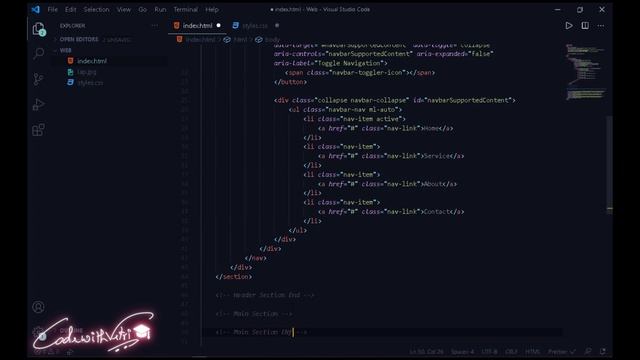Click html in the breadcrumb path
Image resolution: width=640 pixels, height=360 pixels.
click(x=240, y=40)
